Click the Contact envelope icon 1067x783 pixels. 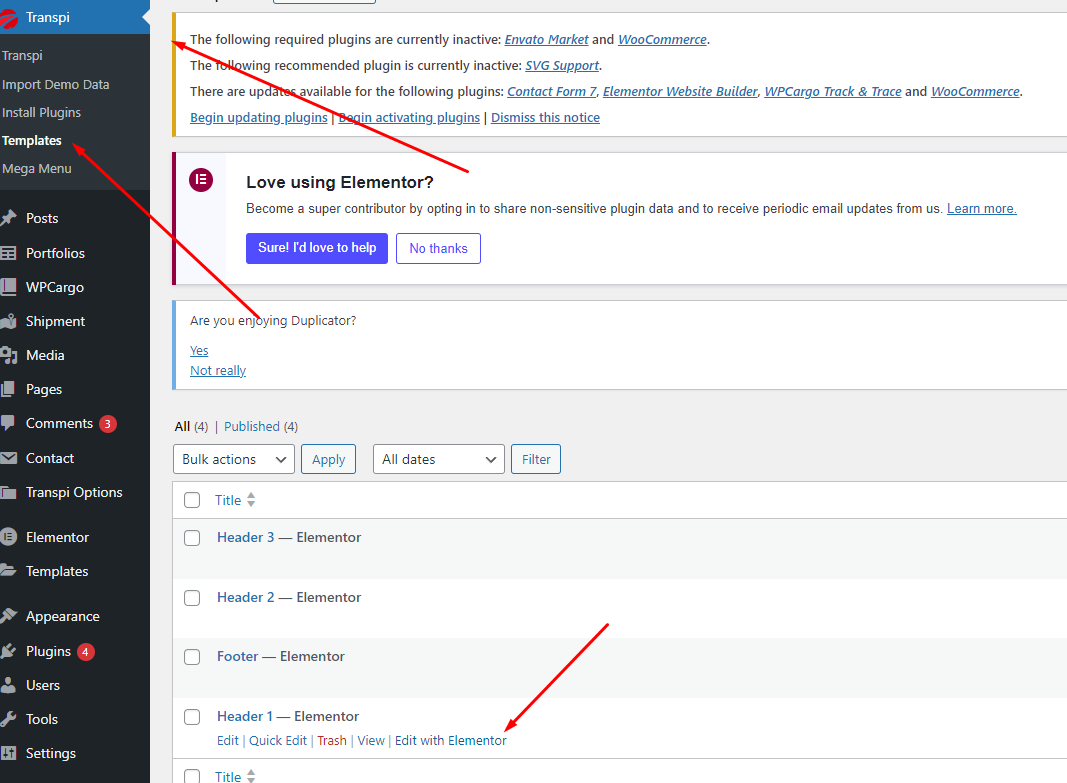[x=8, y=458]
